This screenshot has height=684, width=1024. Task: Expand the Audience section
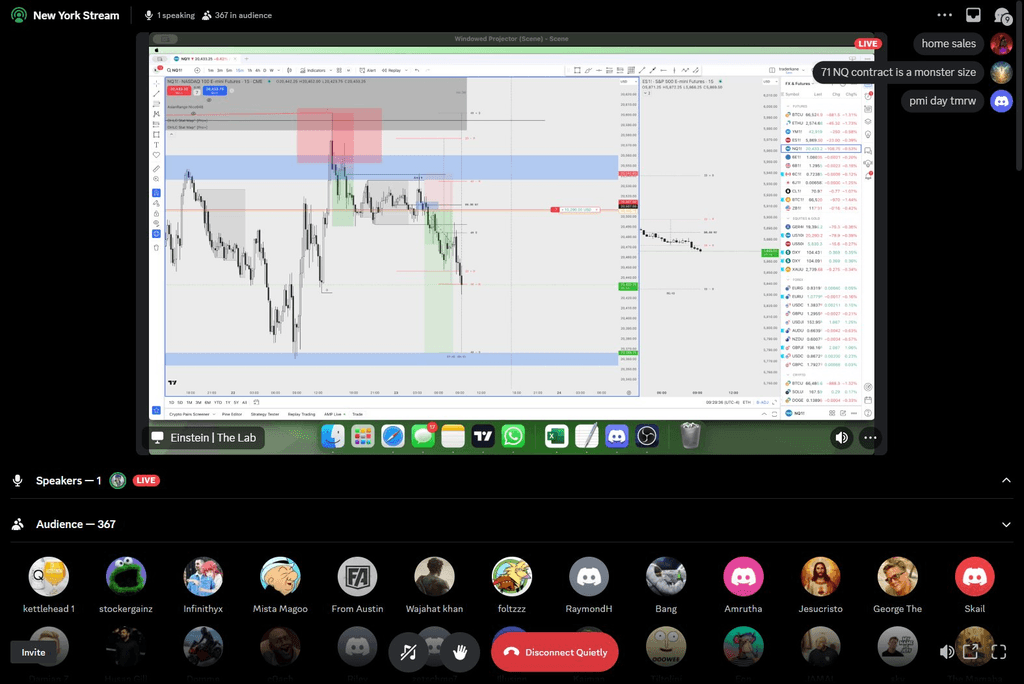(x=1008, y=524)
